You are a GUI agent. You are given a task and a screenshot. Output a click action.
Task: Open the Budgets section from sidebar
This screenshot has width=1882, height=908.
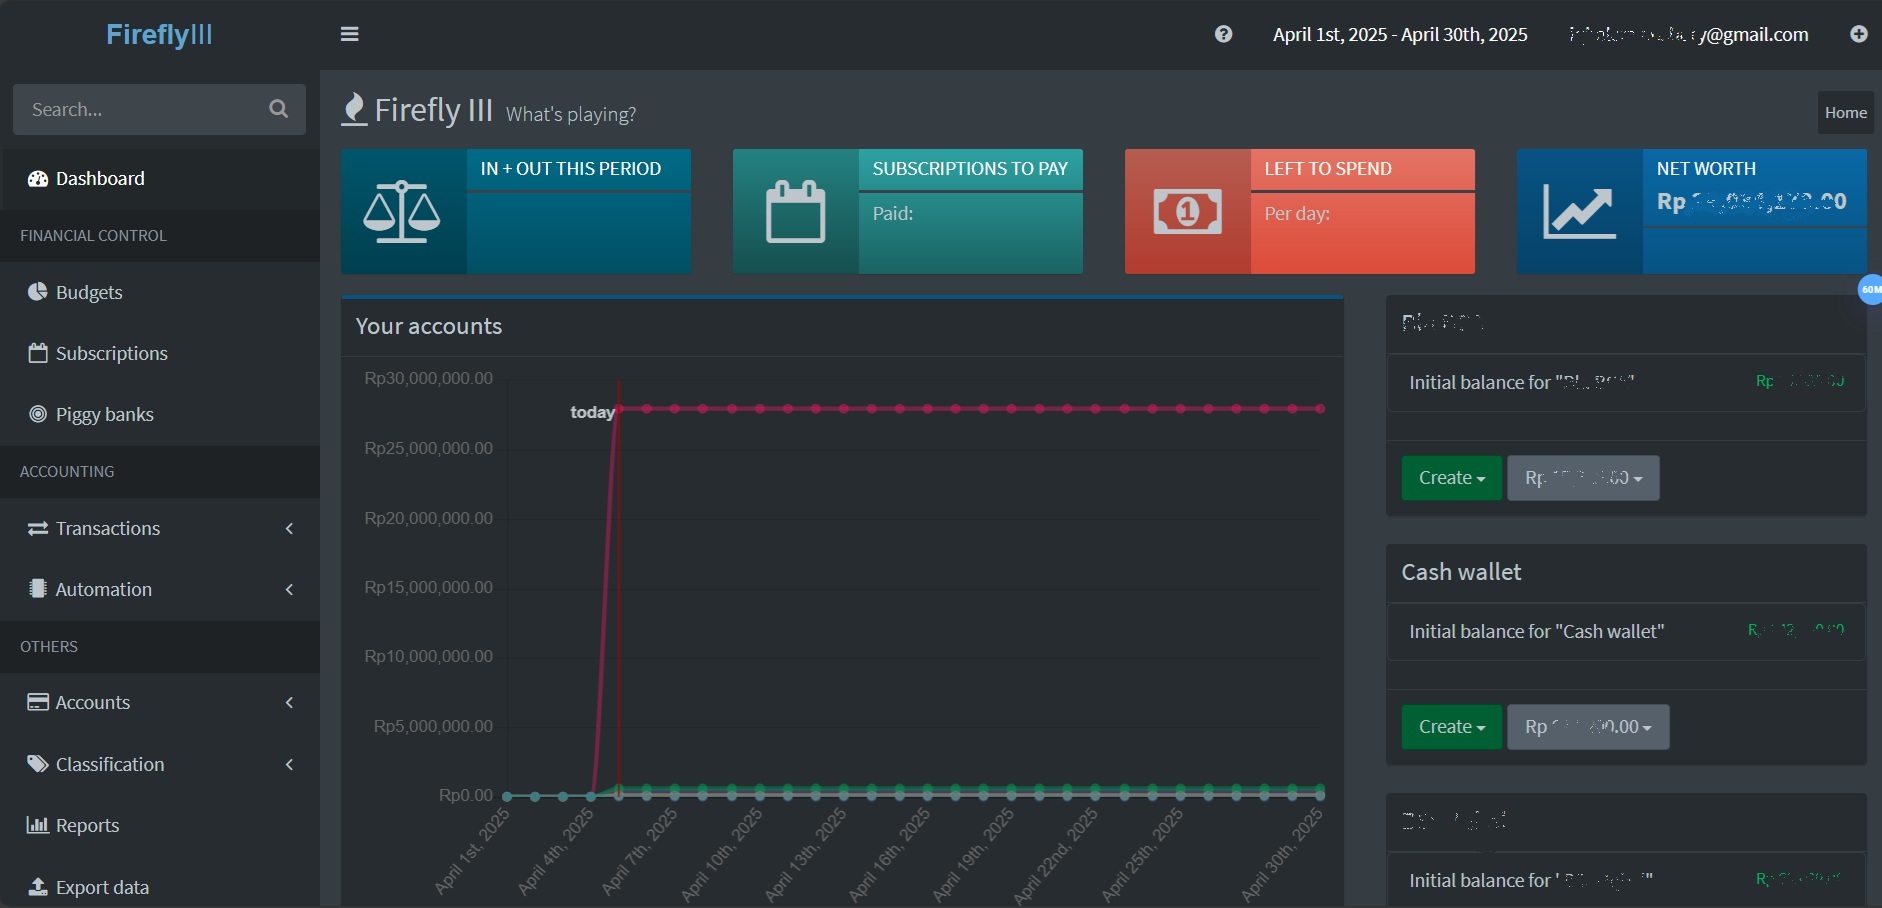click(x=90, y=292)
